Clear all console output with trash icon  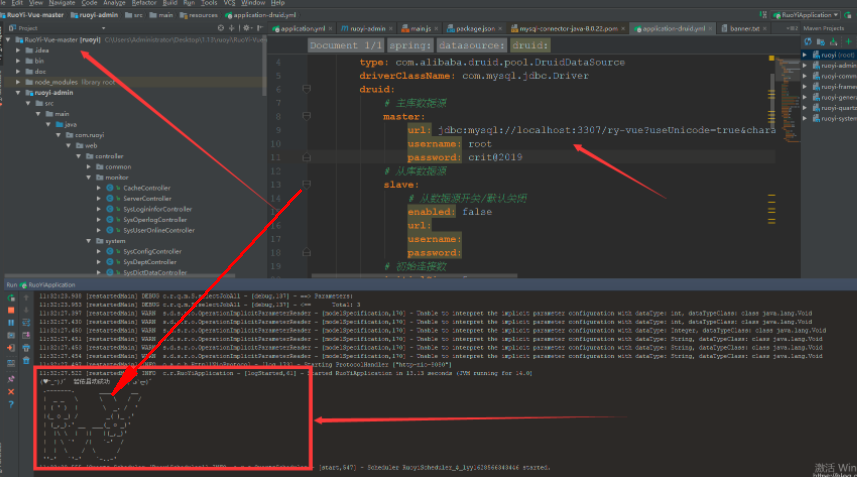[x=26, y=361]
